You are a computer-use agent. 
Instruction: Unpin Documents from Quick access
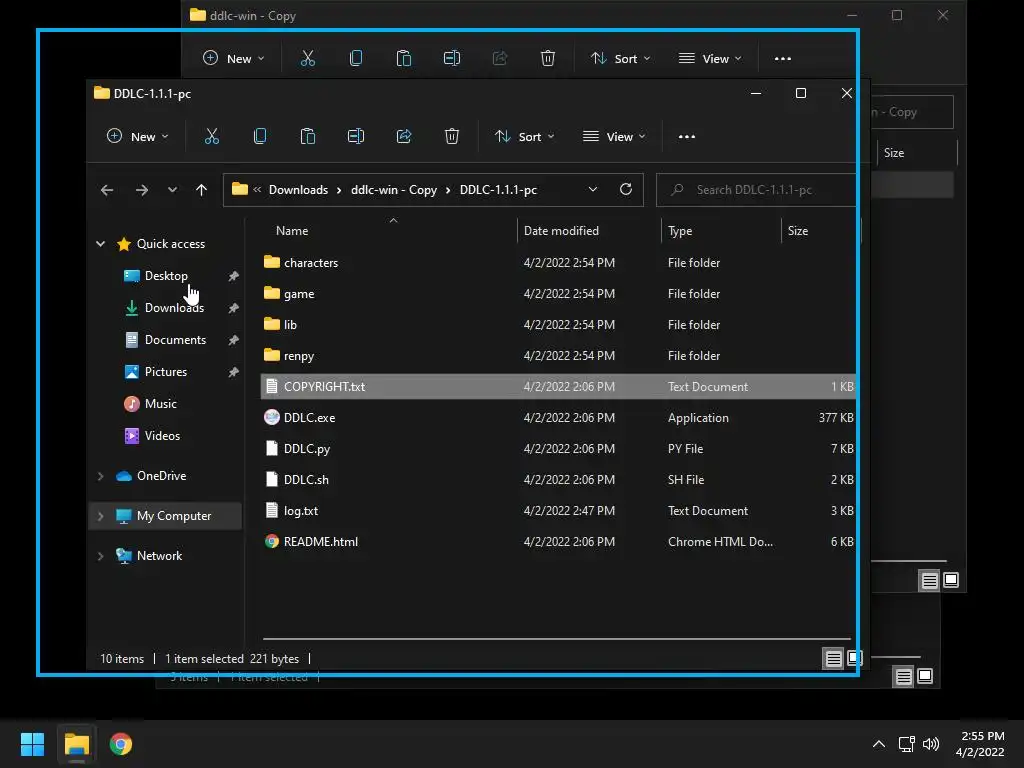coord(233,340)
